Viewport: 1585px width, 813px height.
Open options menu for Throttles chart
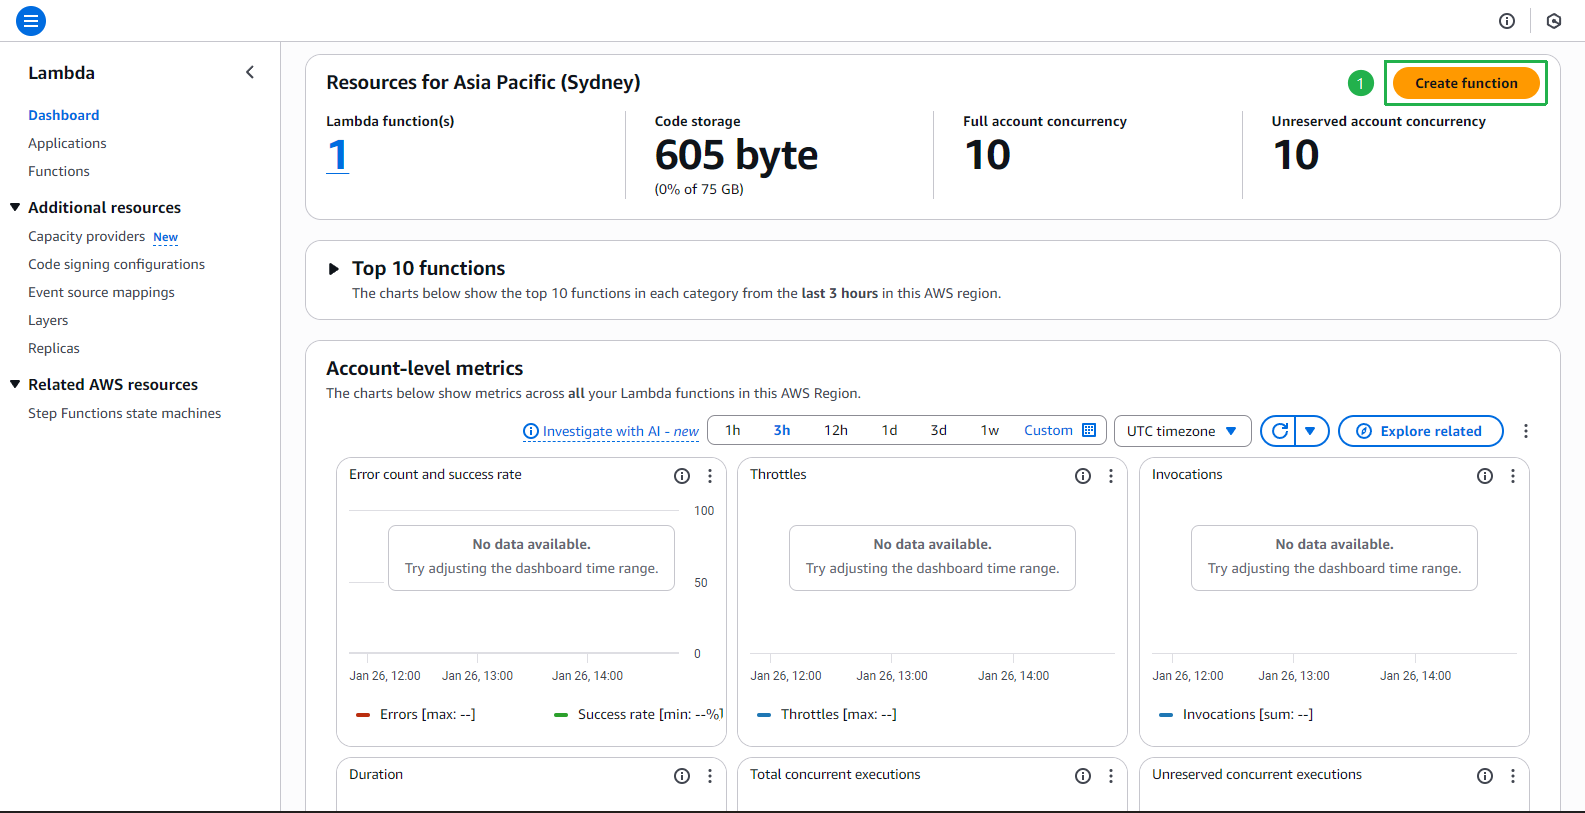1111,476
